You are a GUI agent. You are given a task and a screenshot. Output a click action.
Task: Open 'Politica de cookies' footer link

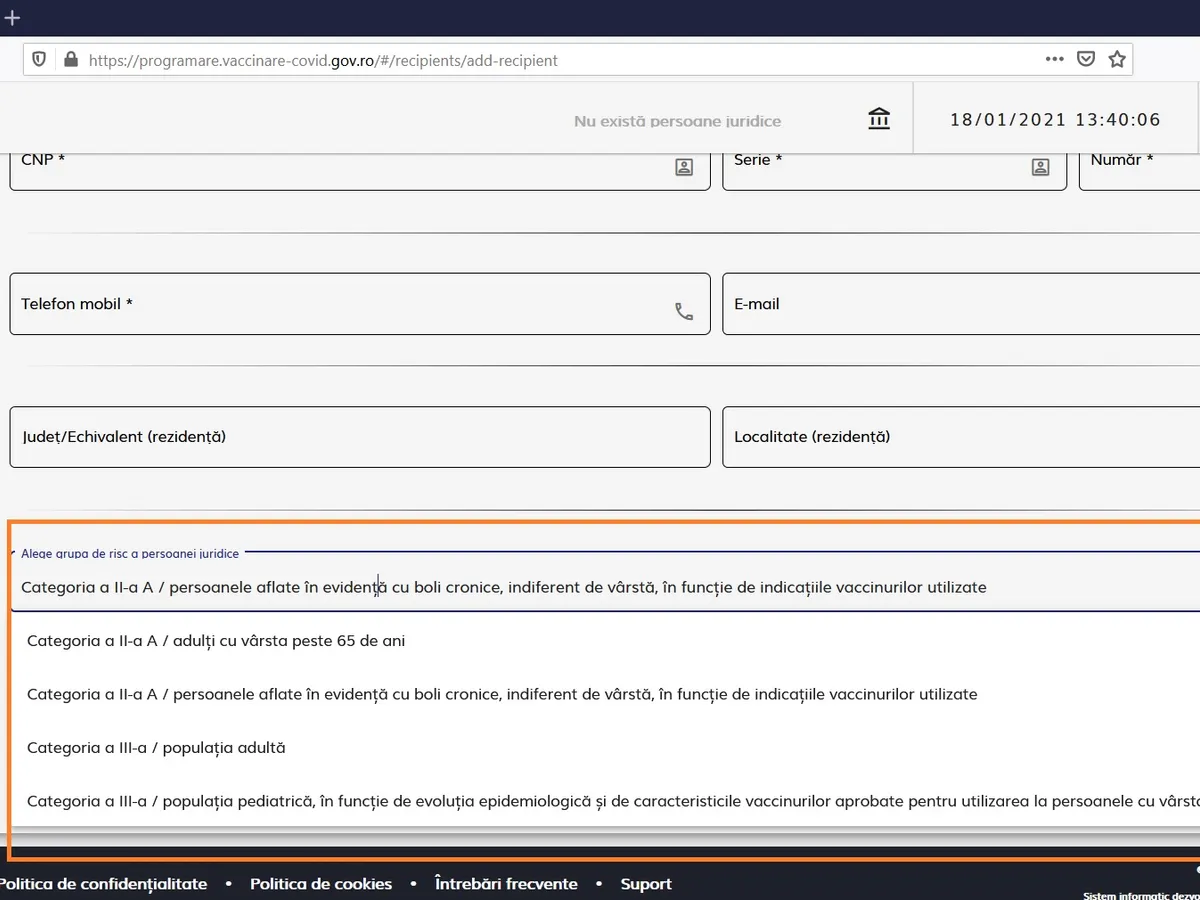321,884
